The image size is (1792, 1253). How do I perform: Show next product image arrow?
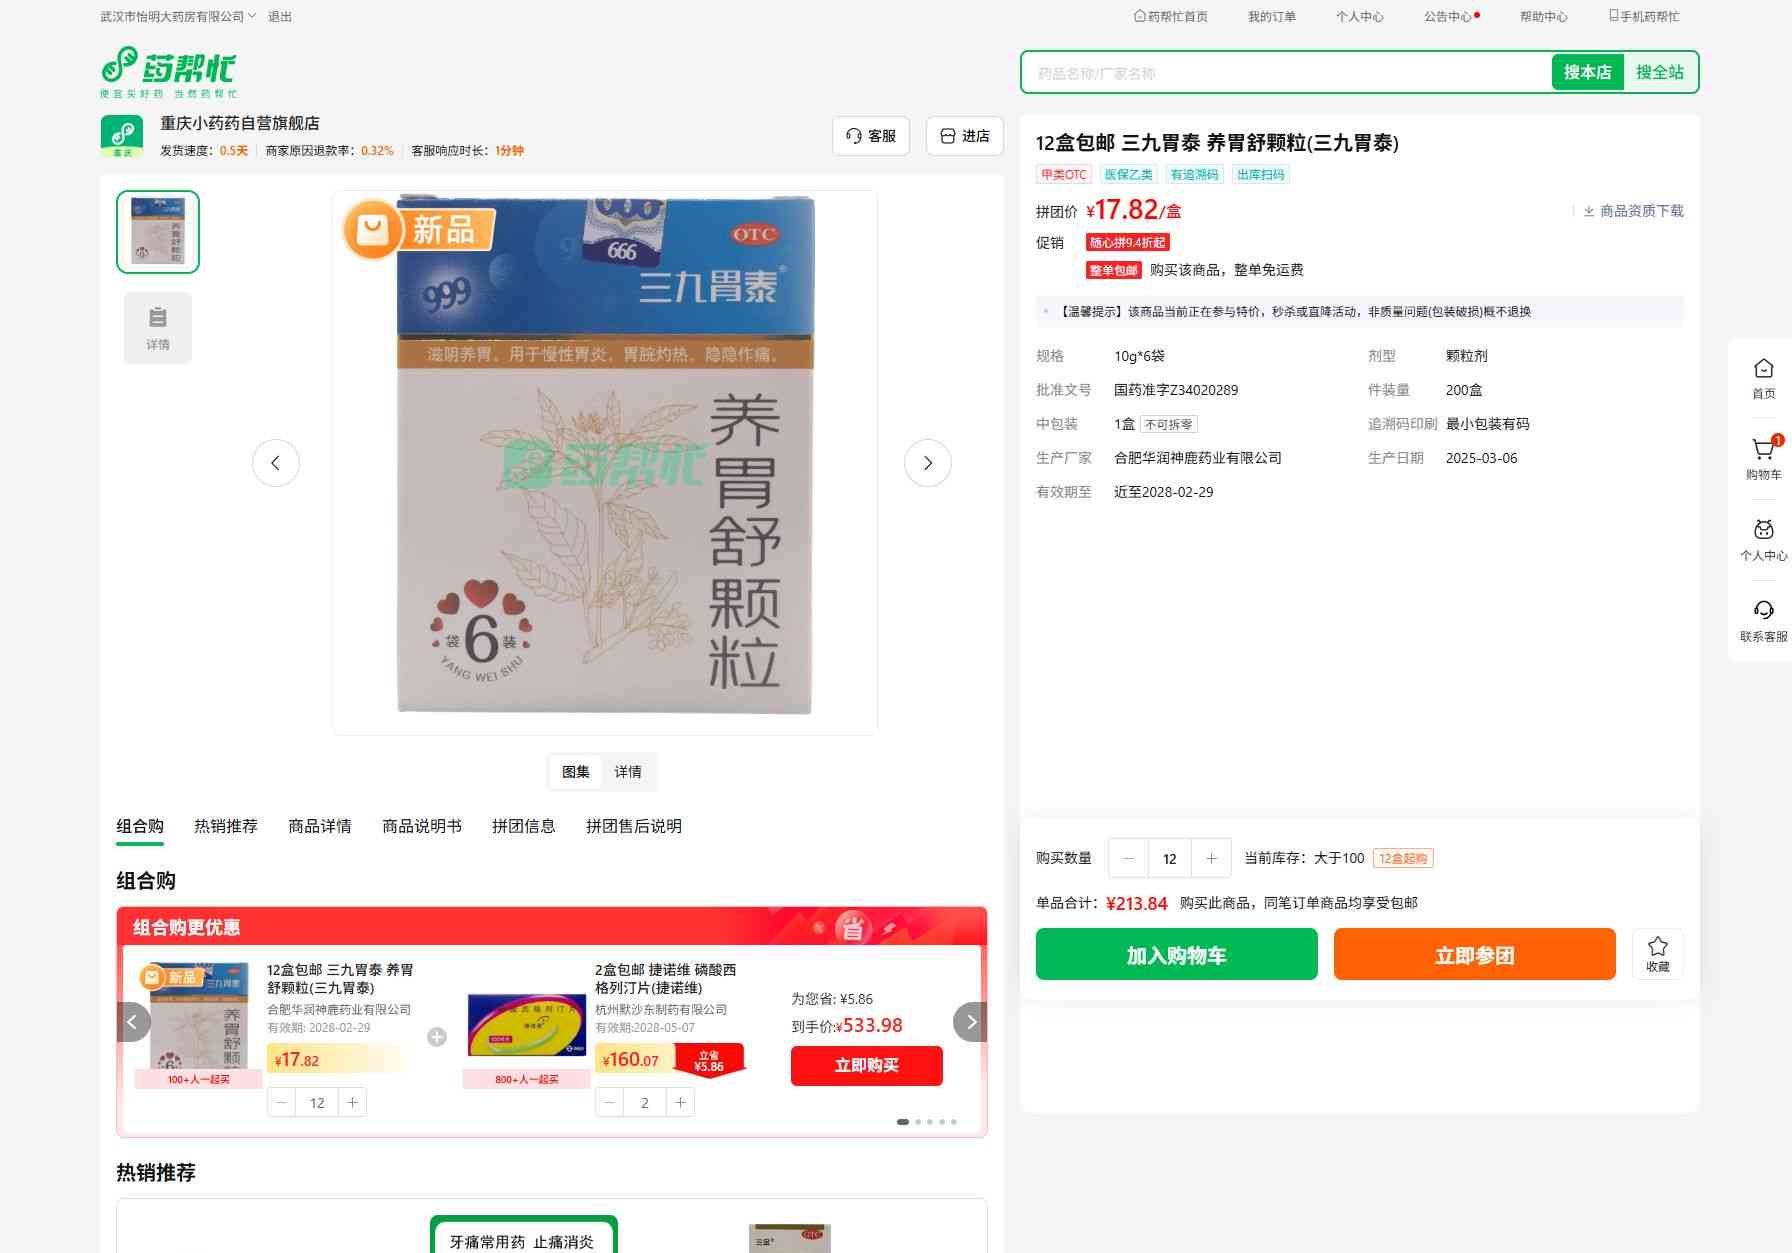(927, 463)
